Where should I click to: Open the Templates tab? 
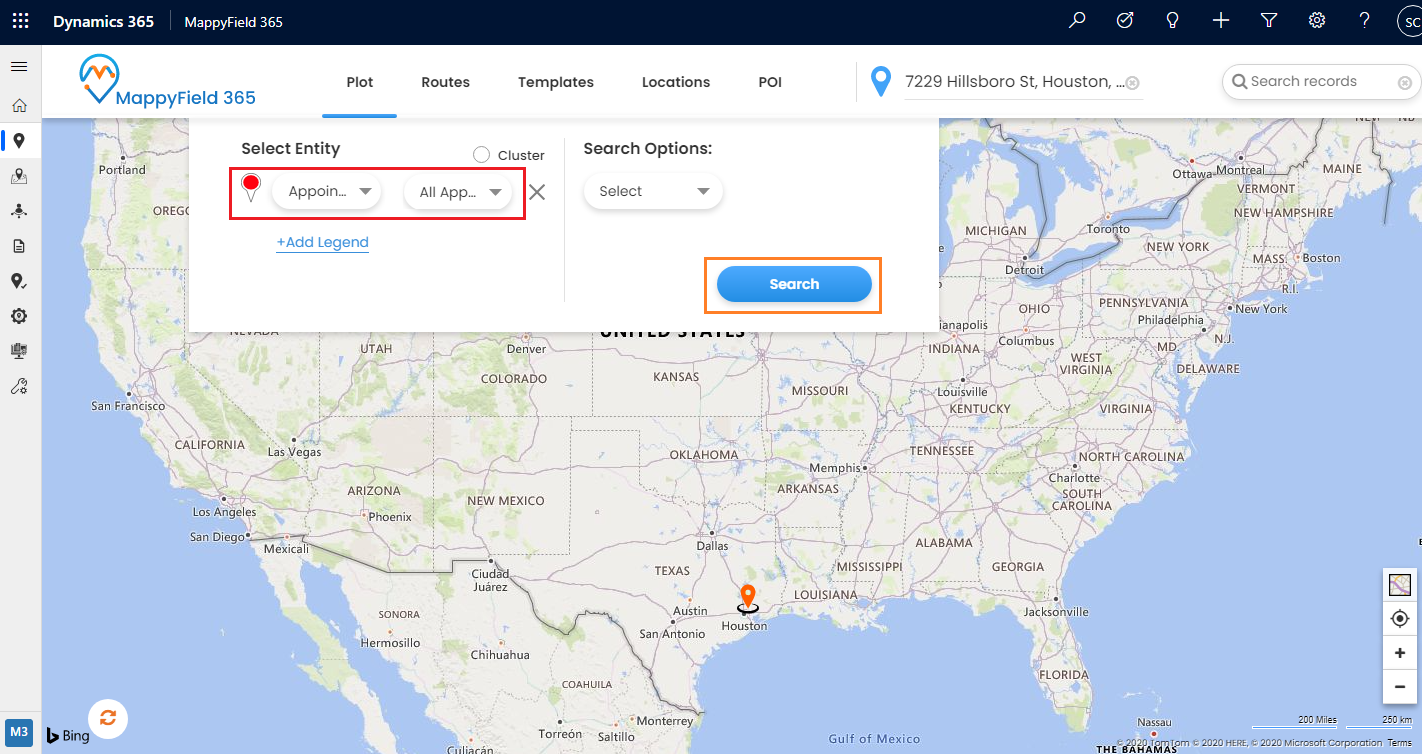coord(556,82)
